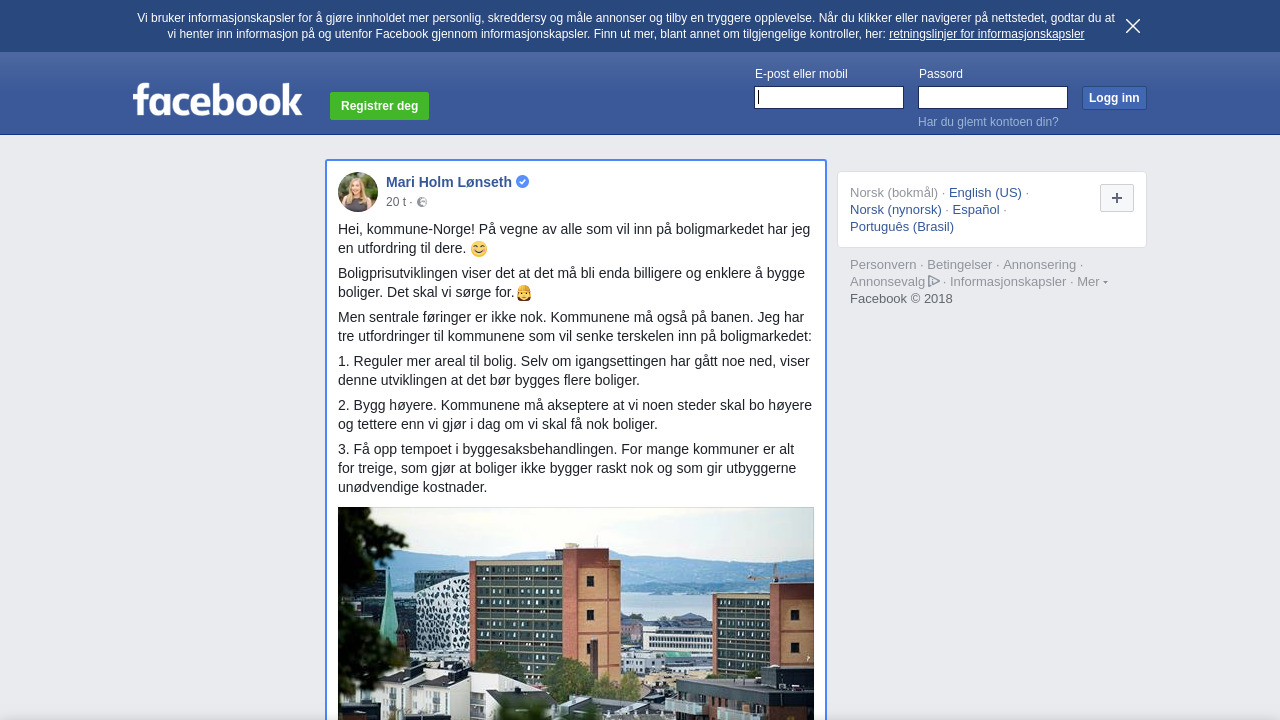This screenshot has height=720, width=1280.
Task: Switch language to English (US)
Action: [985, 193]
